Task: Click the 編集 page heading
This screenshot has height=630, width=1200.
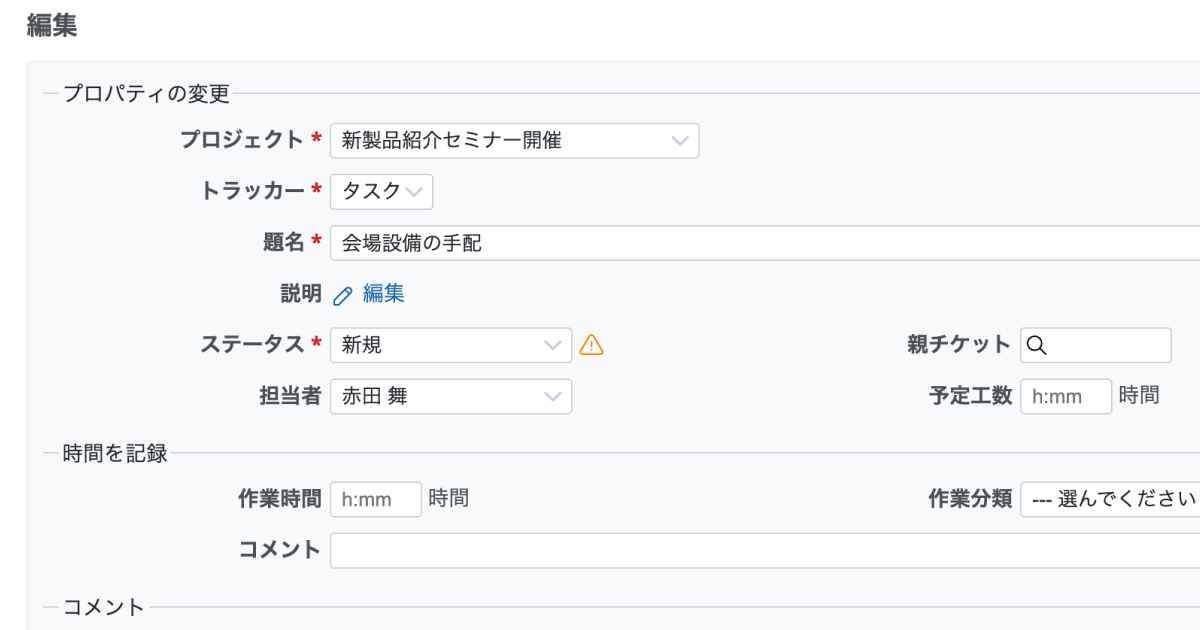Action: (x=52, y=27)
